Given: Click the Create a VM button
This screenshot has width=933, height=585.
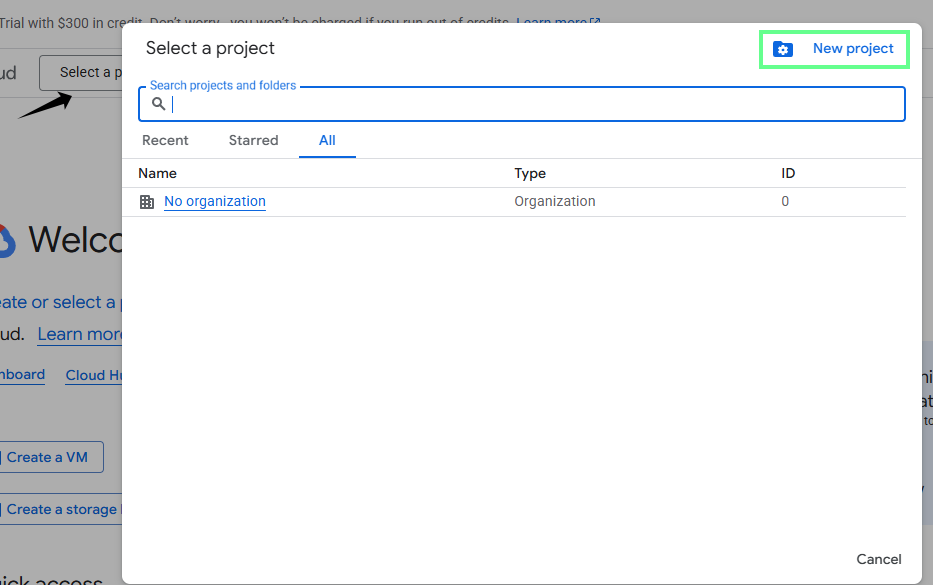Looking at the screenshot, I should point(45,457).
